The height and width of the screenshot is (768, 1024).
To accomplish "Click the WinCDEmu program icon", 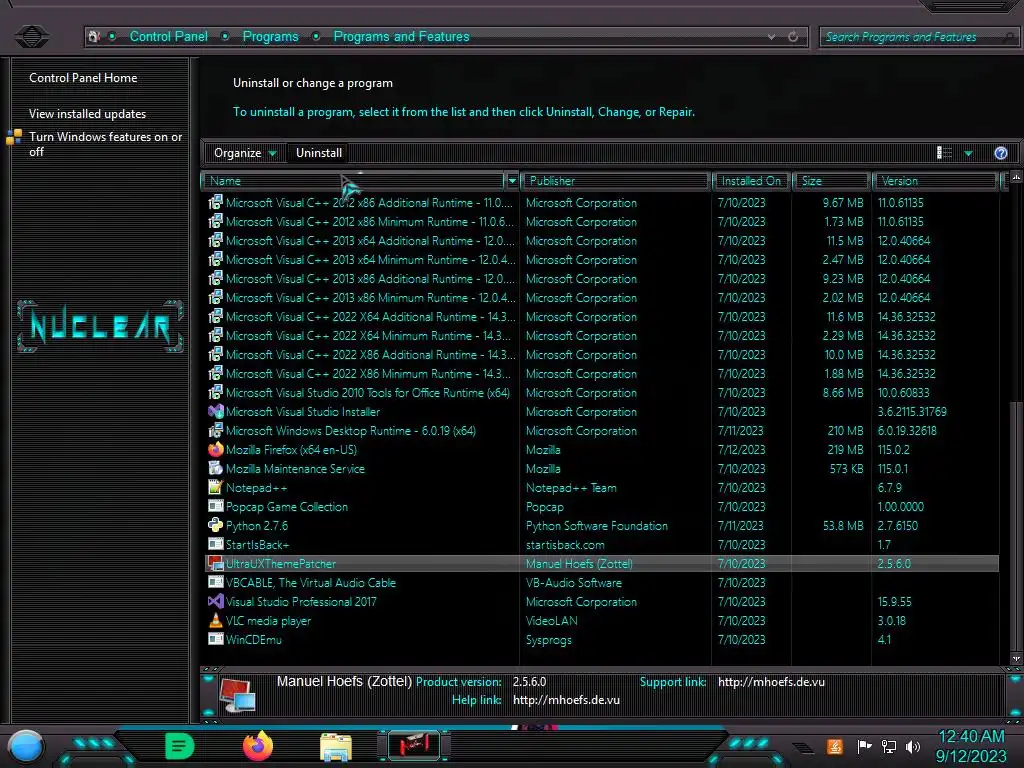I will coord(216,639).
